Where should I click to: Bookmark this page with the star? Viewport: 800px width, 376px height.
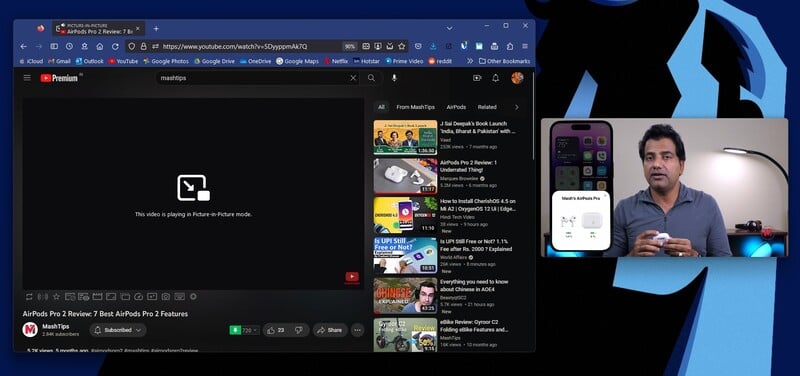[402, 46]
